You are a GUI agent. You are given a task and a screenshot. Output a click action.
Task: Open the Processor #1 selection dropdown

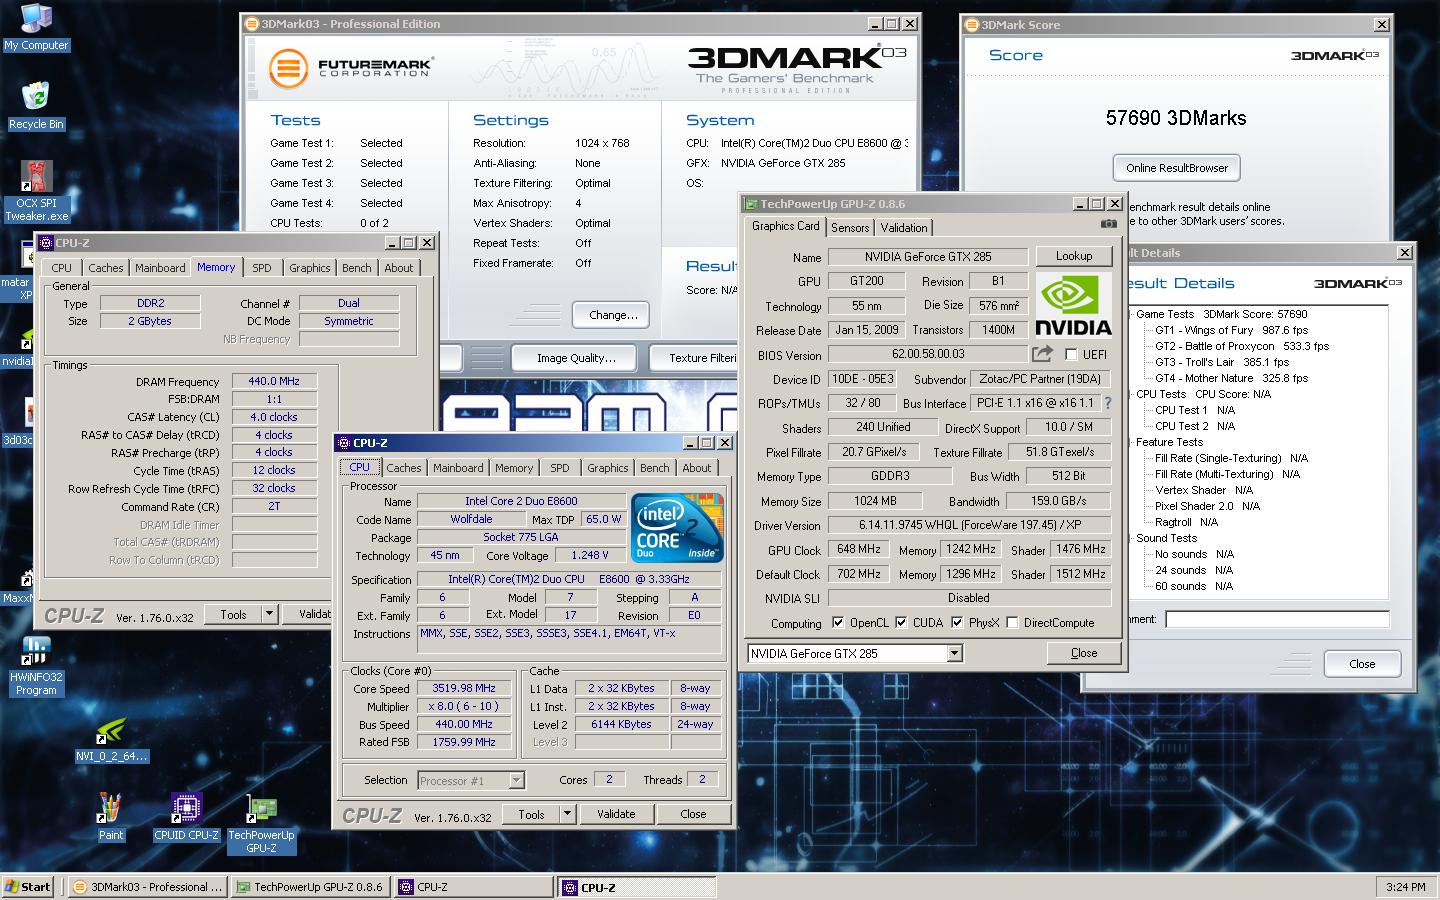[517, 780]
